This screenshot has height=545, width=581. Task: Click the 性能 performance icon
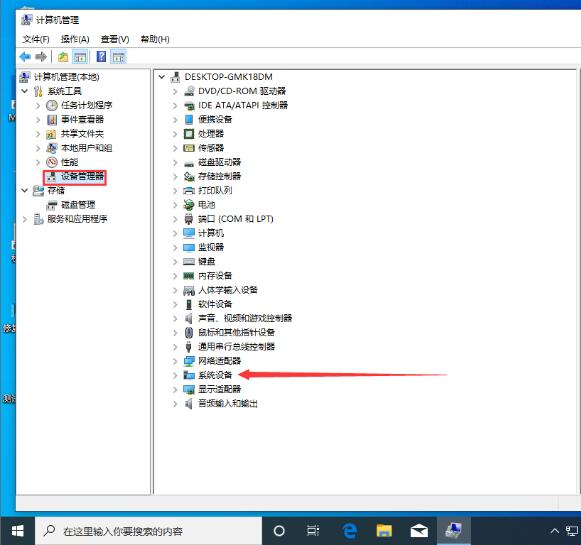(x=52, y=162)
